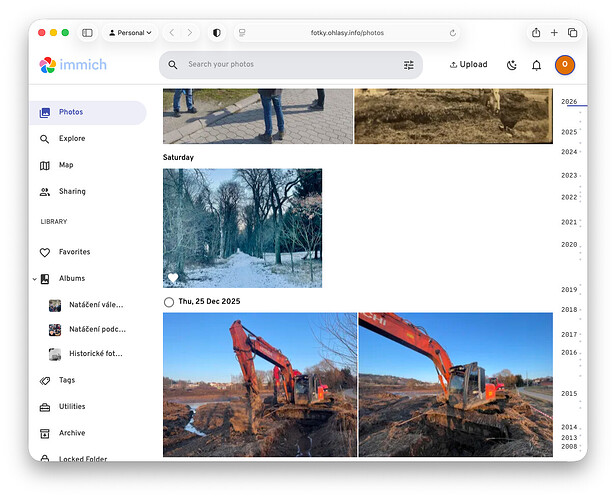Click the Immich logo
The height and width of the screenshot is (499, 616).
[73, 65]
